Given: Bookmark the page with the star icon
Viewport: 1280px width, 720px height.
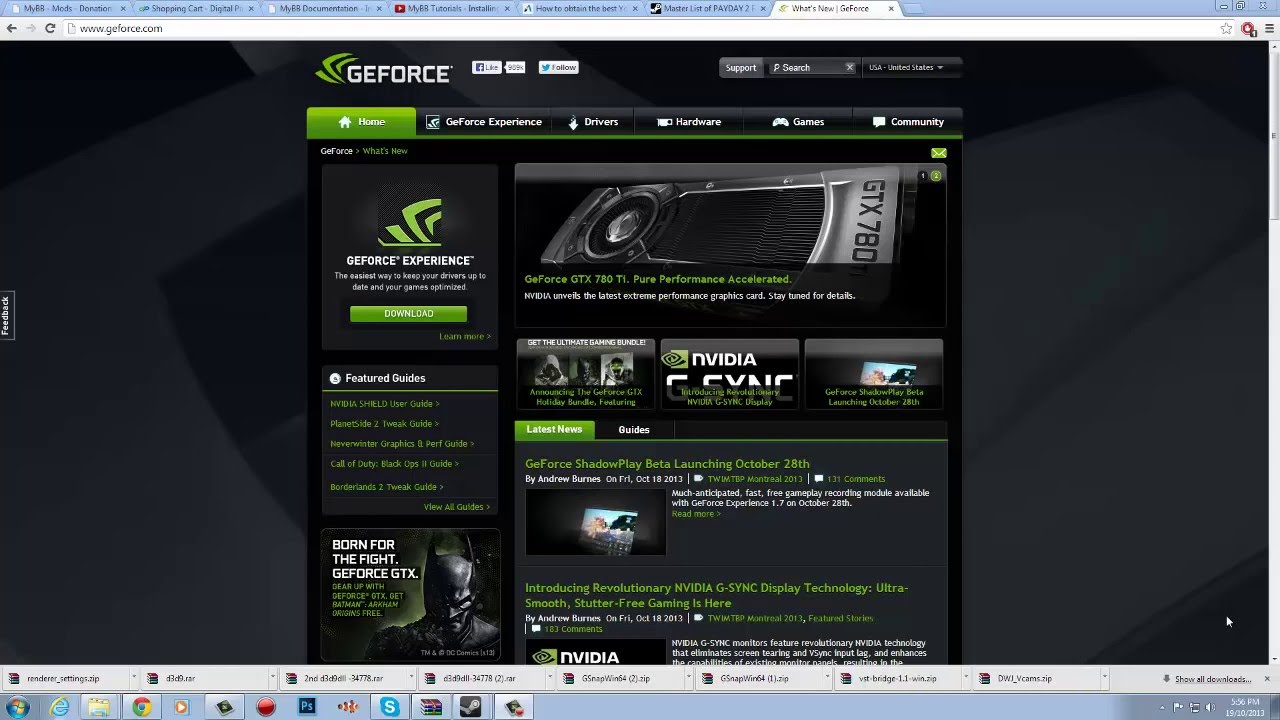Looking at the screenshot, I should (1226, 28).
